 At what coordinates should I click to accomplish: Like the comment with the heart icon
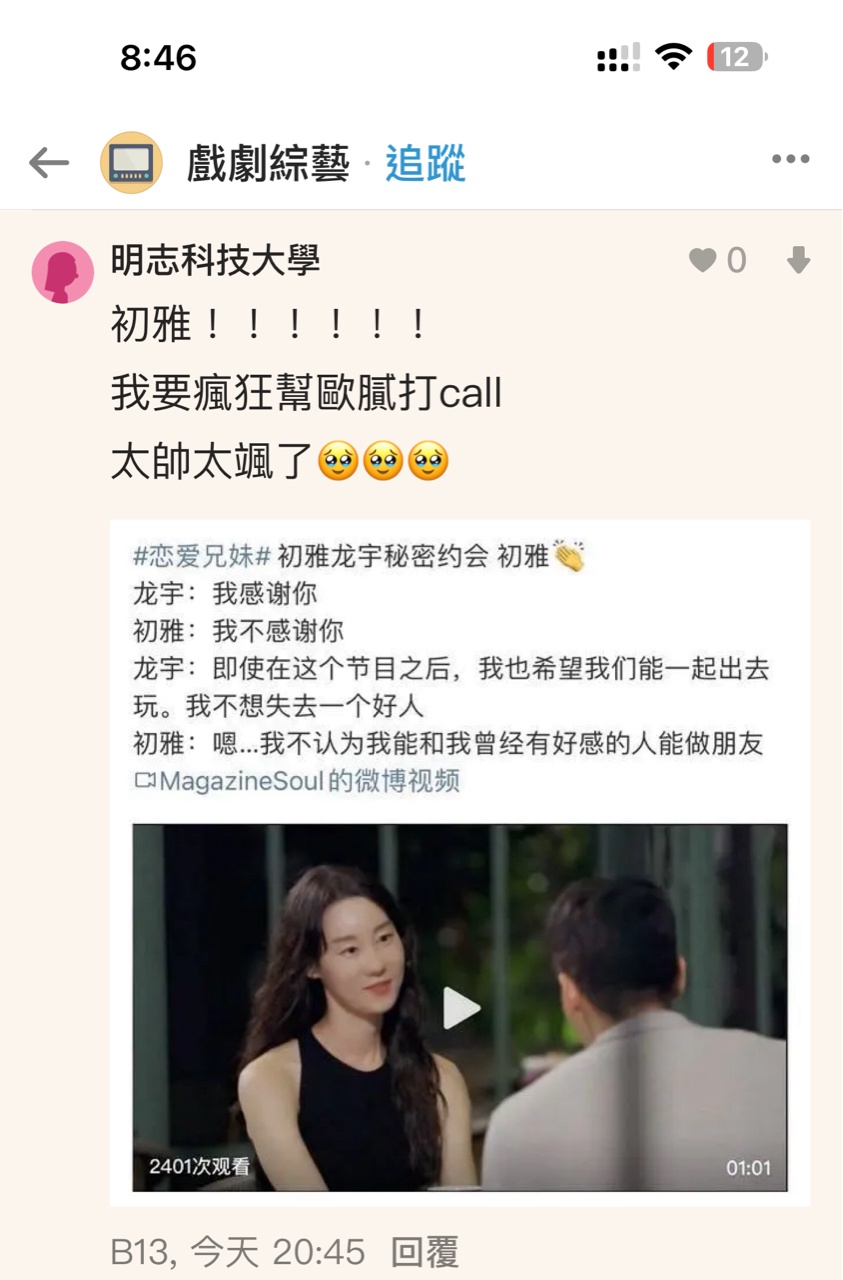coord(703,261)
